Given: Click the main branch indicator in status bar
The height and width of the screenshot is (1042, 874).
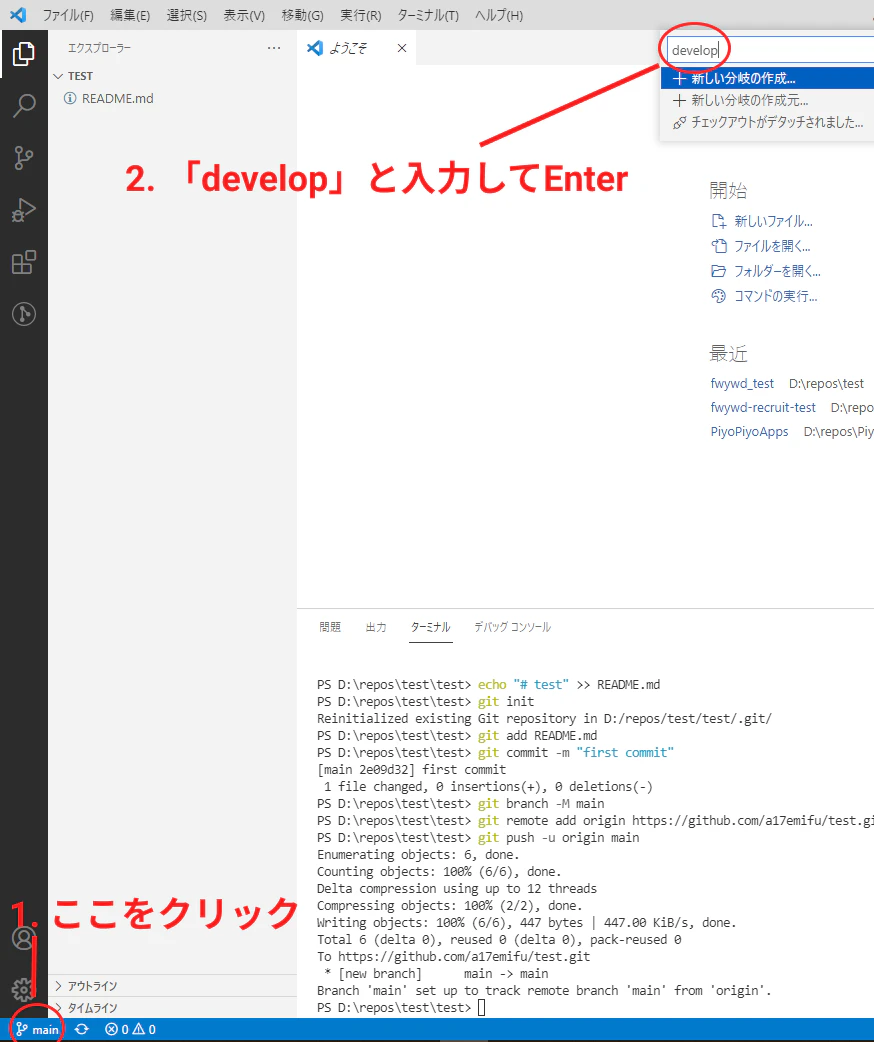Looking at the screenshot, I should click(x=38, y=1029).
